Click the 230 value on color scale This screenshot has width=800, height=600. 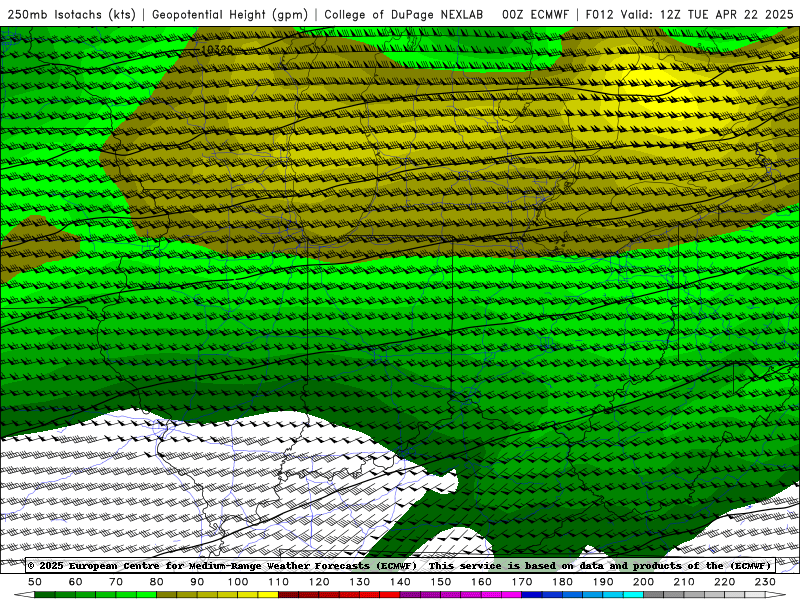(x=765, y=582)
